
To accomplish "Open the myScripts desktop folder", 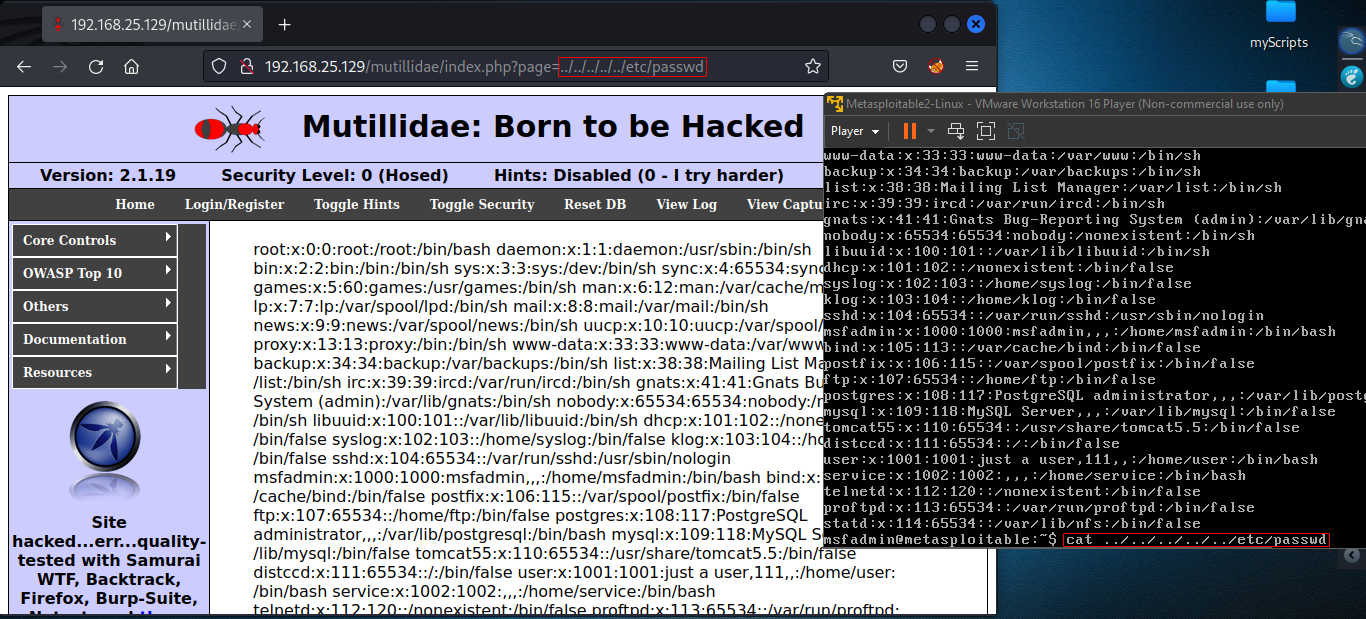I will tap(1279, 26).
